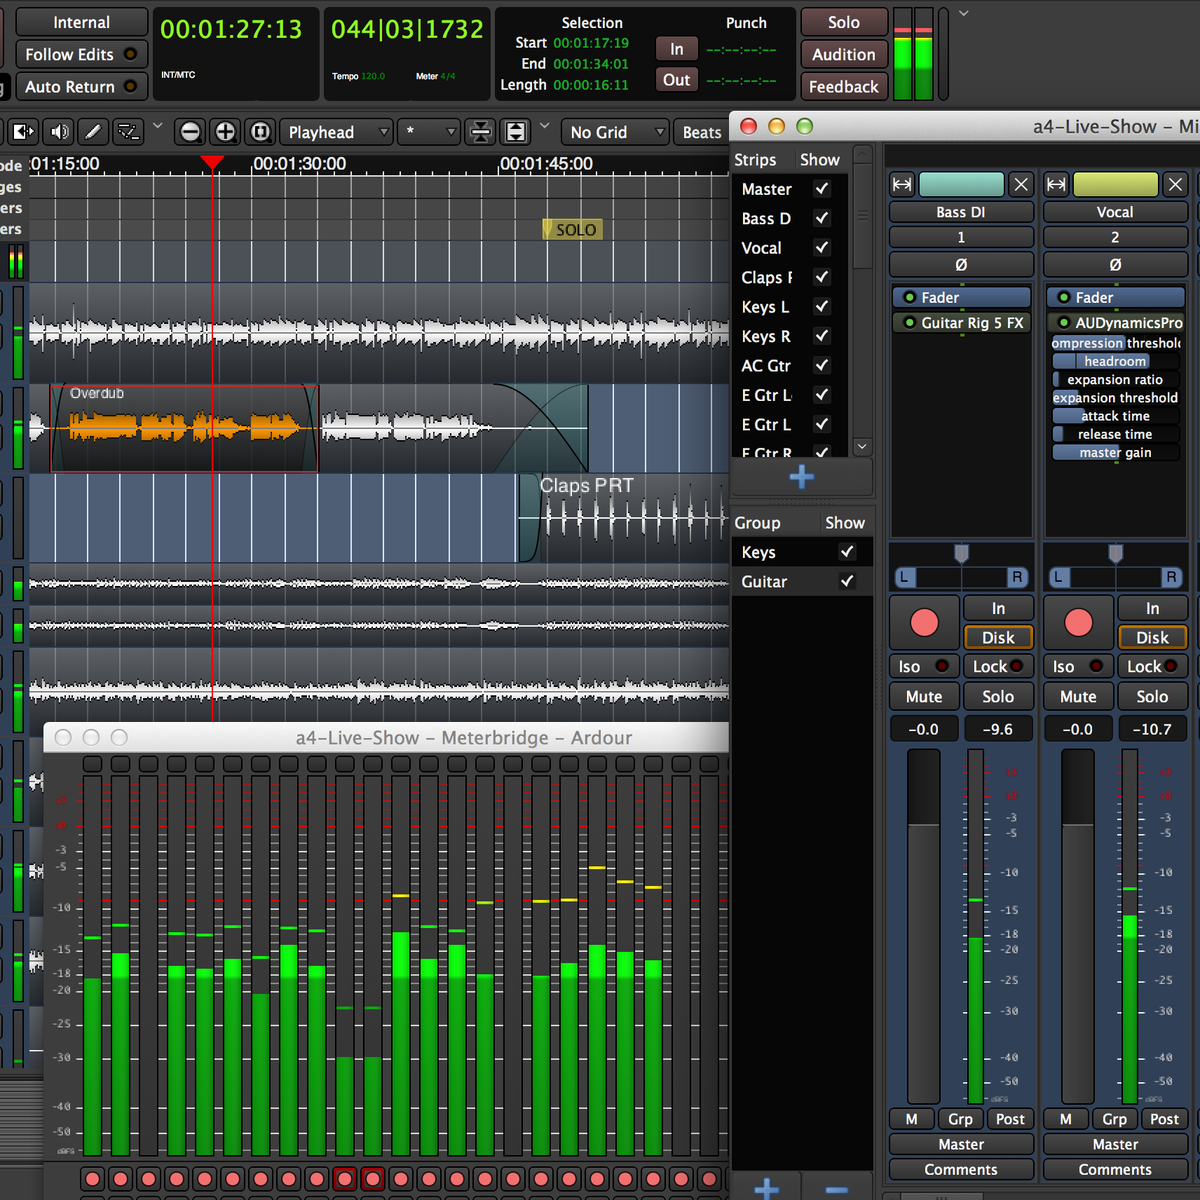Click the scroll arrow below the Strips list
This screenshot has height=1200, width=1200.
862,446
